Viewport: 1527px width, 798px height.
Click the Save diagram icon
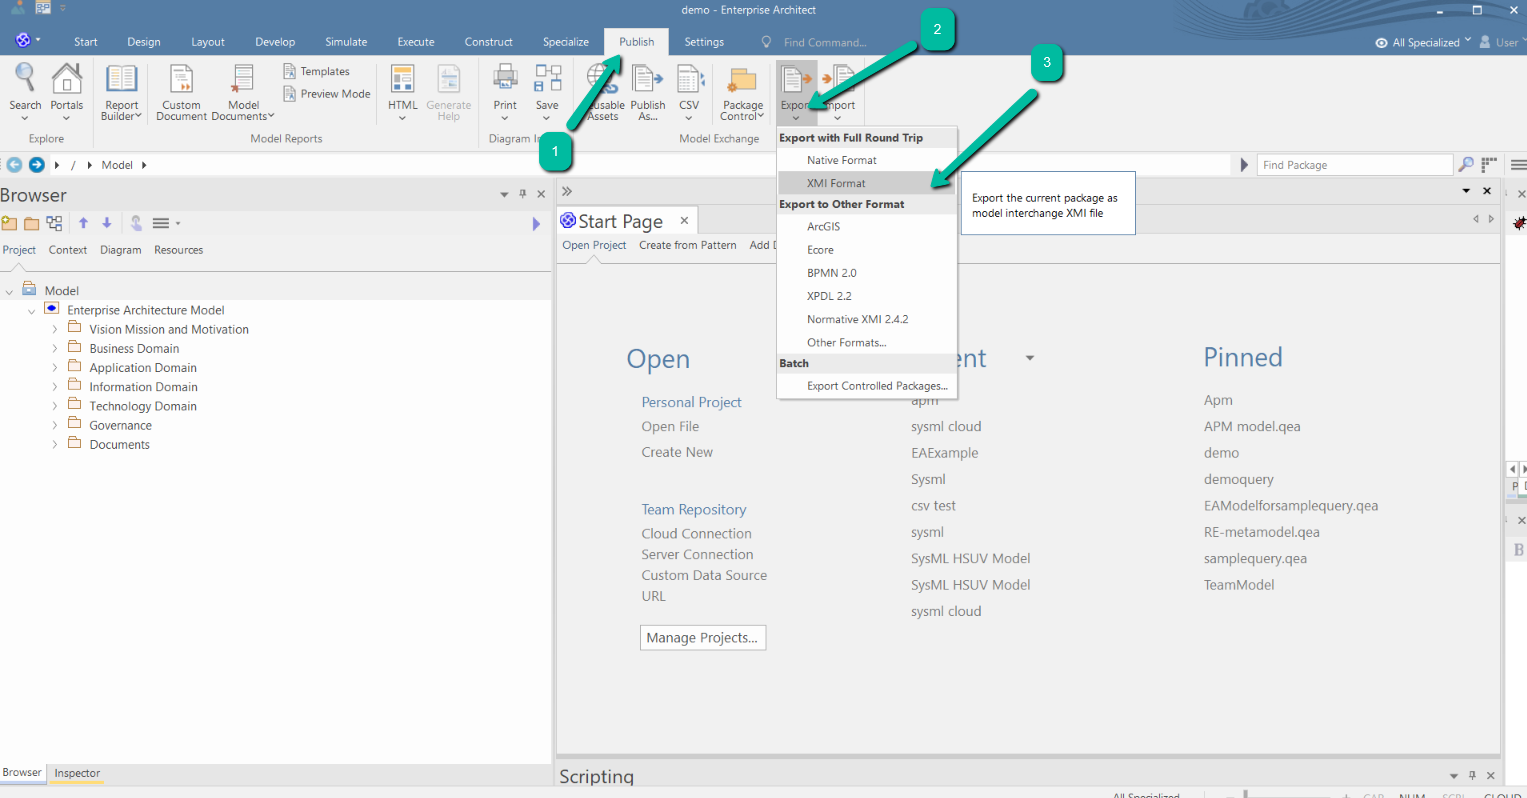[x=547, y=78]
